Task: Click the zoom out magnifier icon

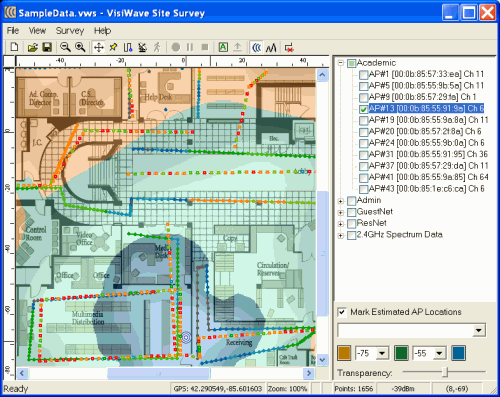Action: (65, 47)
